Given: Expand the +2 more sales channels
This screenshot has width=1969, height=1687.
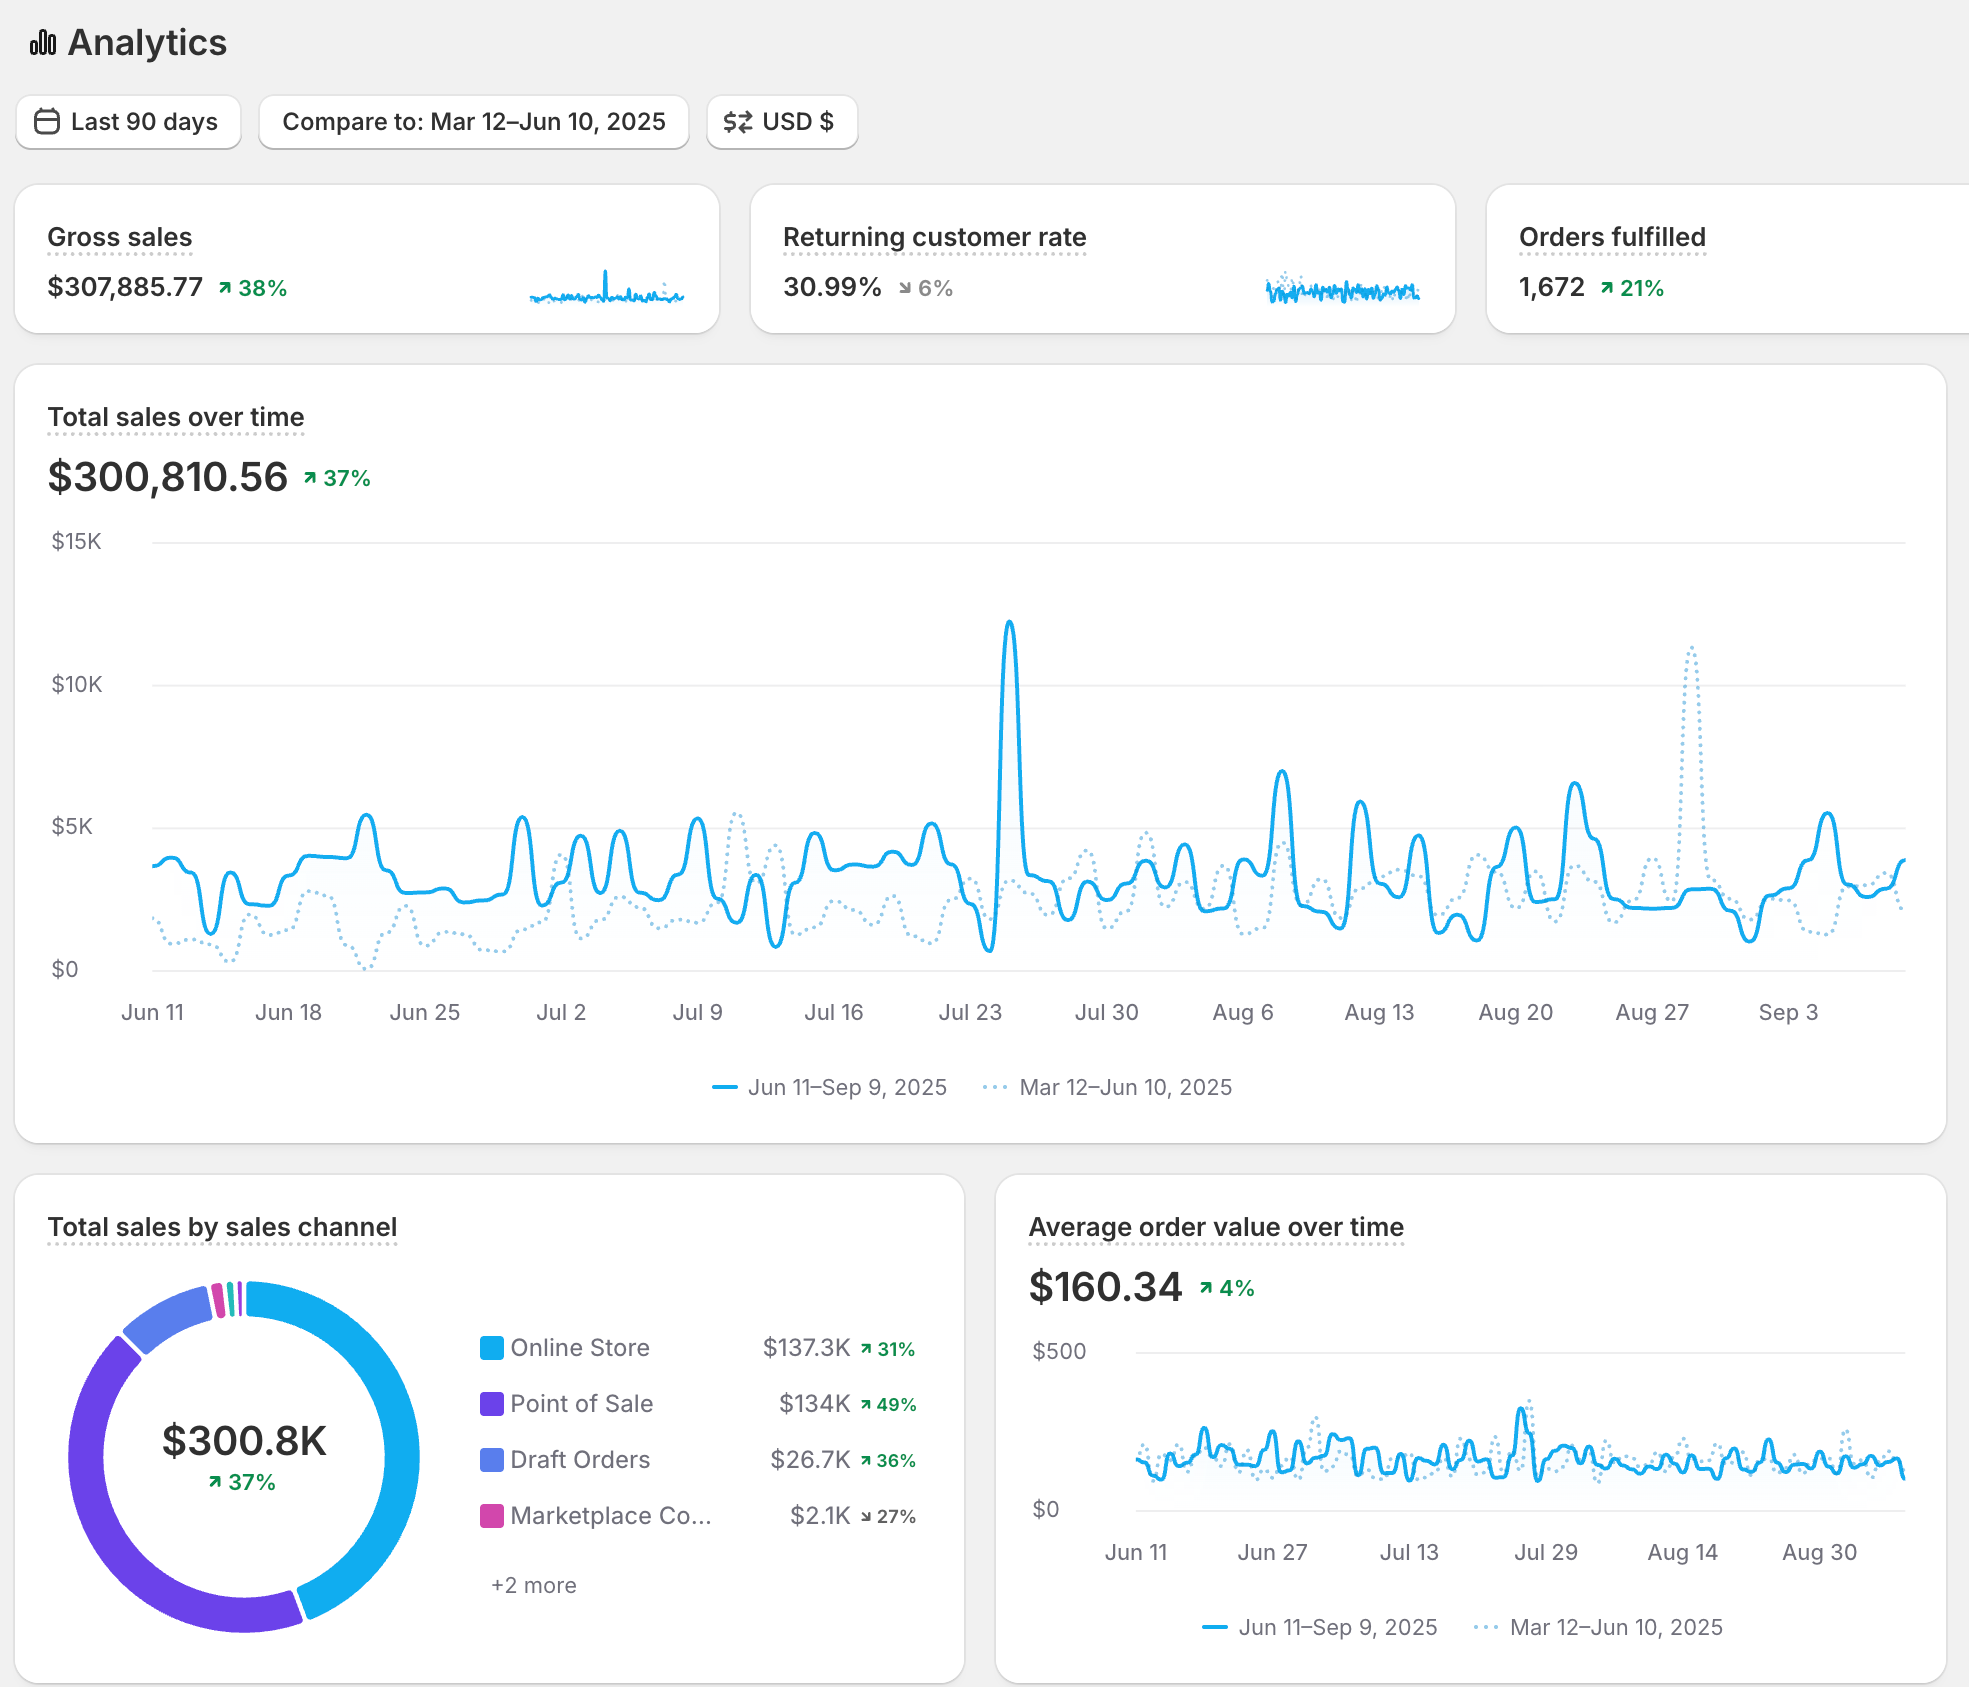Looking at the screenshot, I should [533, 1585].
